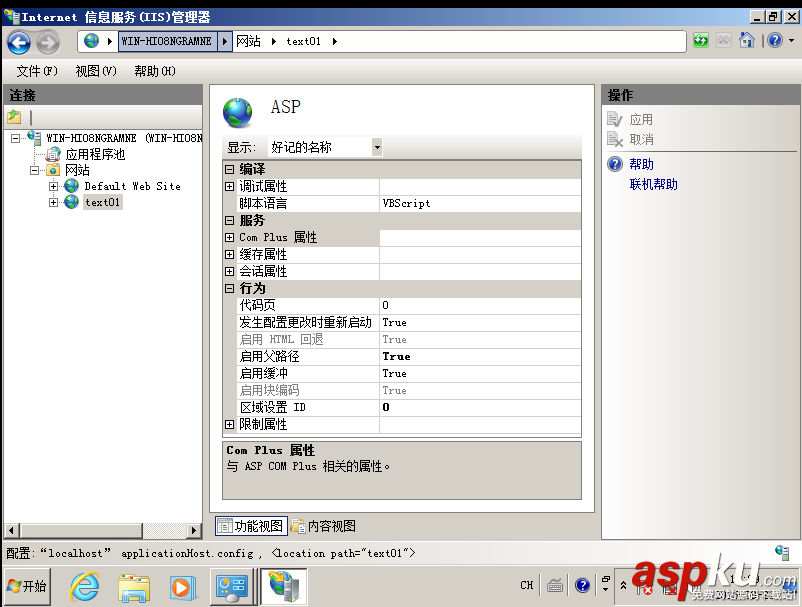This screenshot has width=802, height=607.
Task: Click the 网站 breadcrumb segment
Action: [x=248, y=41]
